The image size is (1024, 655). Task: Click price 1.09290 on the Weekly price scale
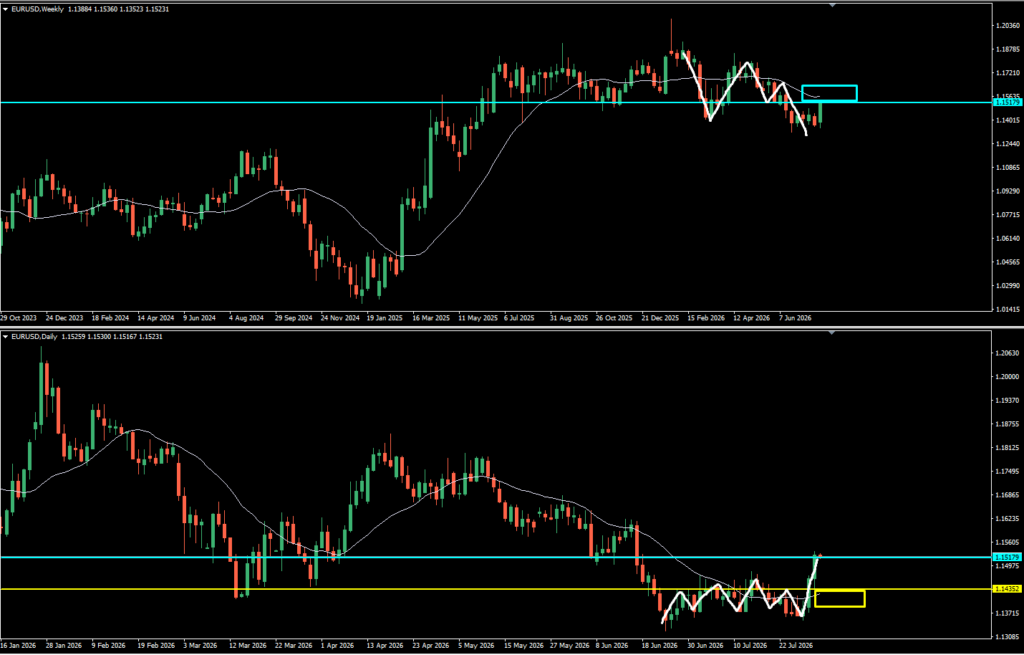click(1010, 191)
